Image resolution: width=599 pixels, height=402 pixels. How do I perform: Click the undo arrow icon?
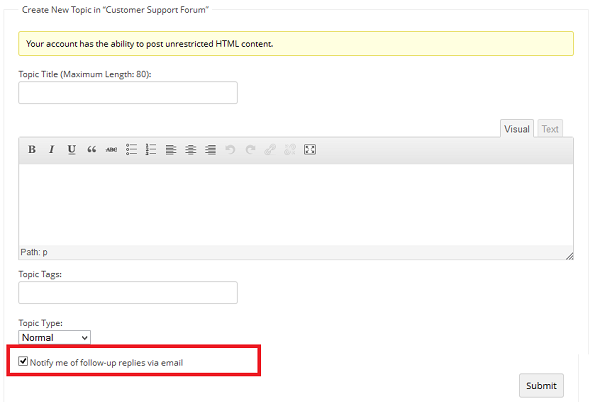click(x=230, y=149)
